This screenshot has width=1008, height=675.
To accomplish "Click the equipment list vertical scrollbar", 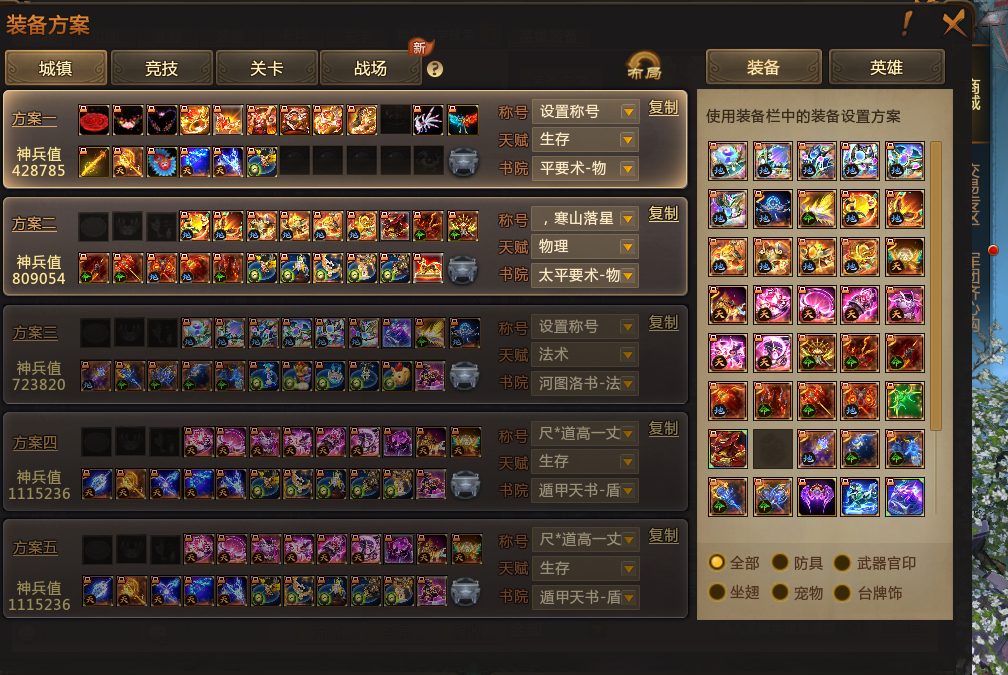I will point(936,286).
